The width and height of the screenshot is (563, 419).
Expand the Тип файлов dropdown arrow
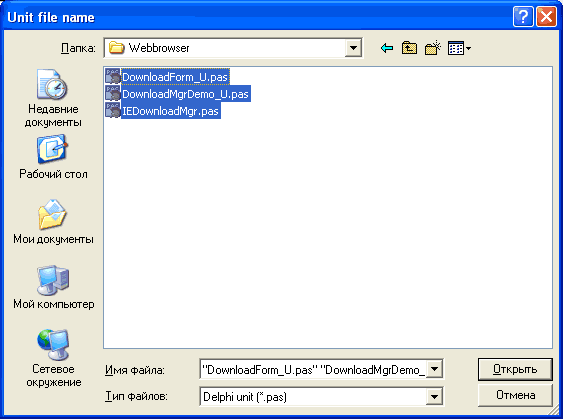click(x=434, y=397)
